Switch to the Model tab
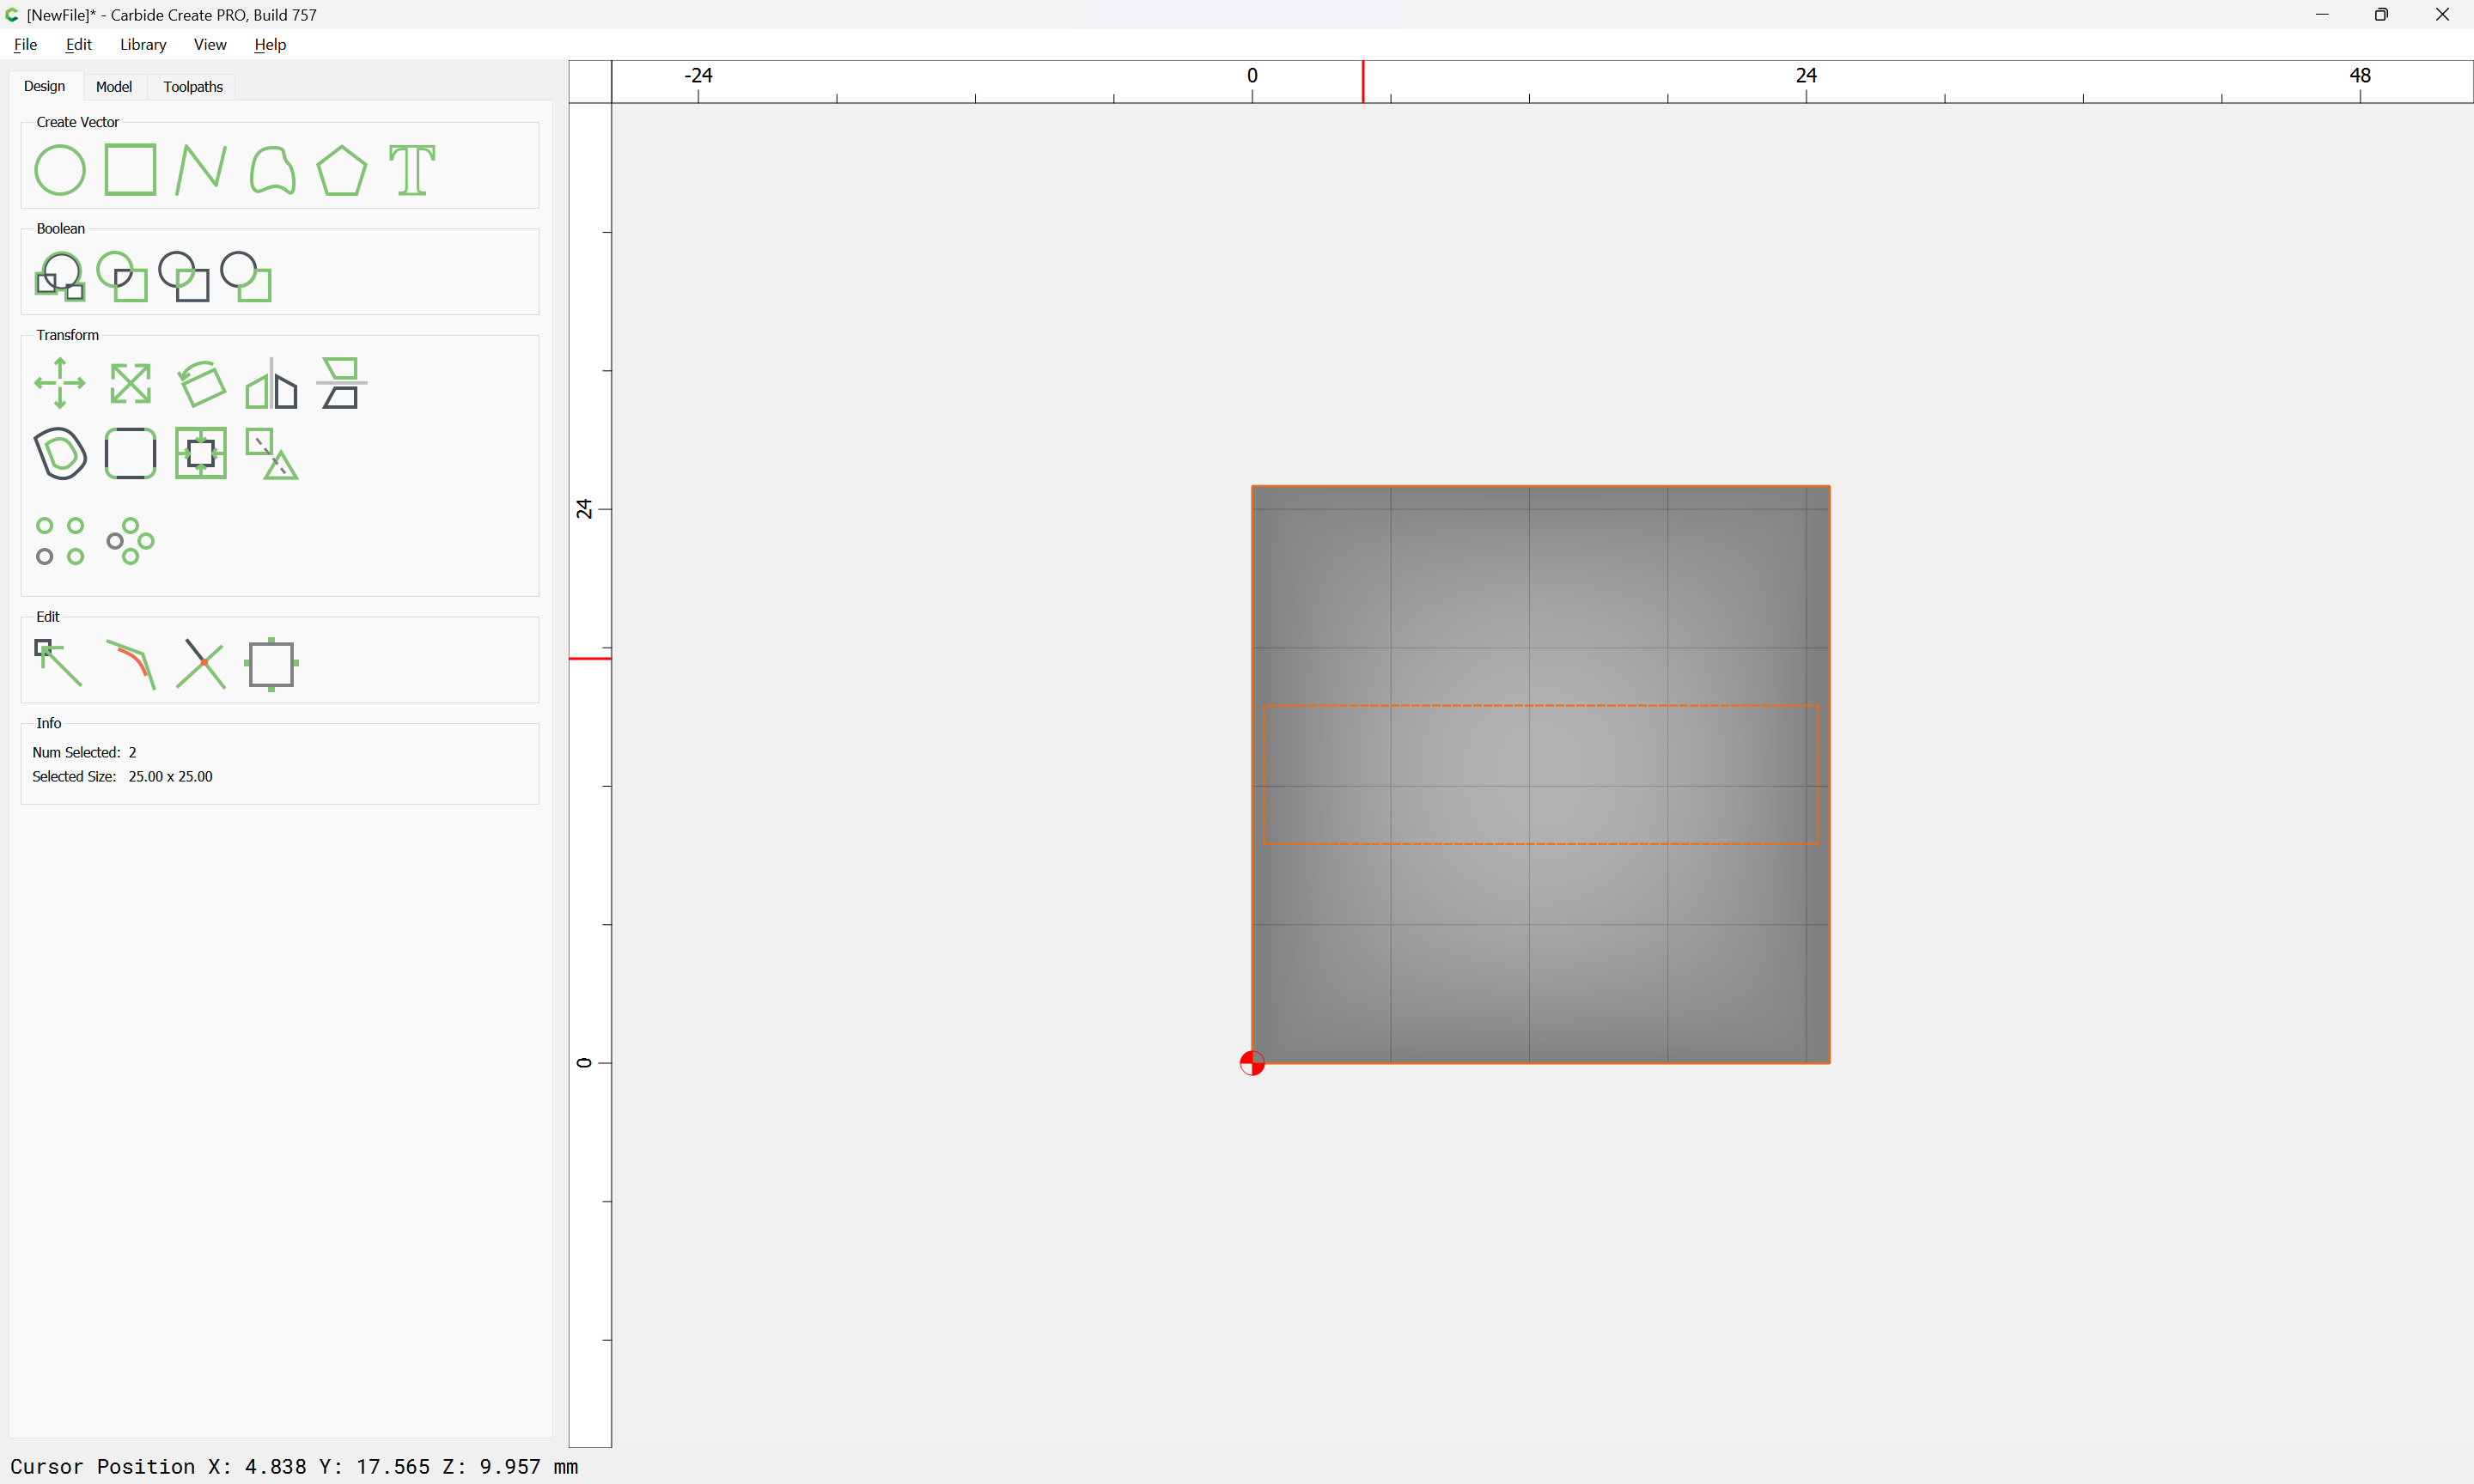The image size is (2474, 1484). 114,87
